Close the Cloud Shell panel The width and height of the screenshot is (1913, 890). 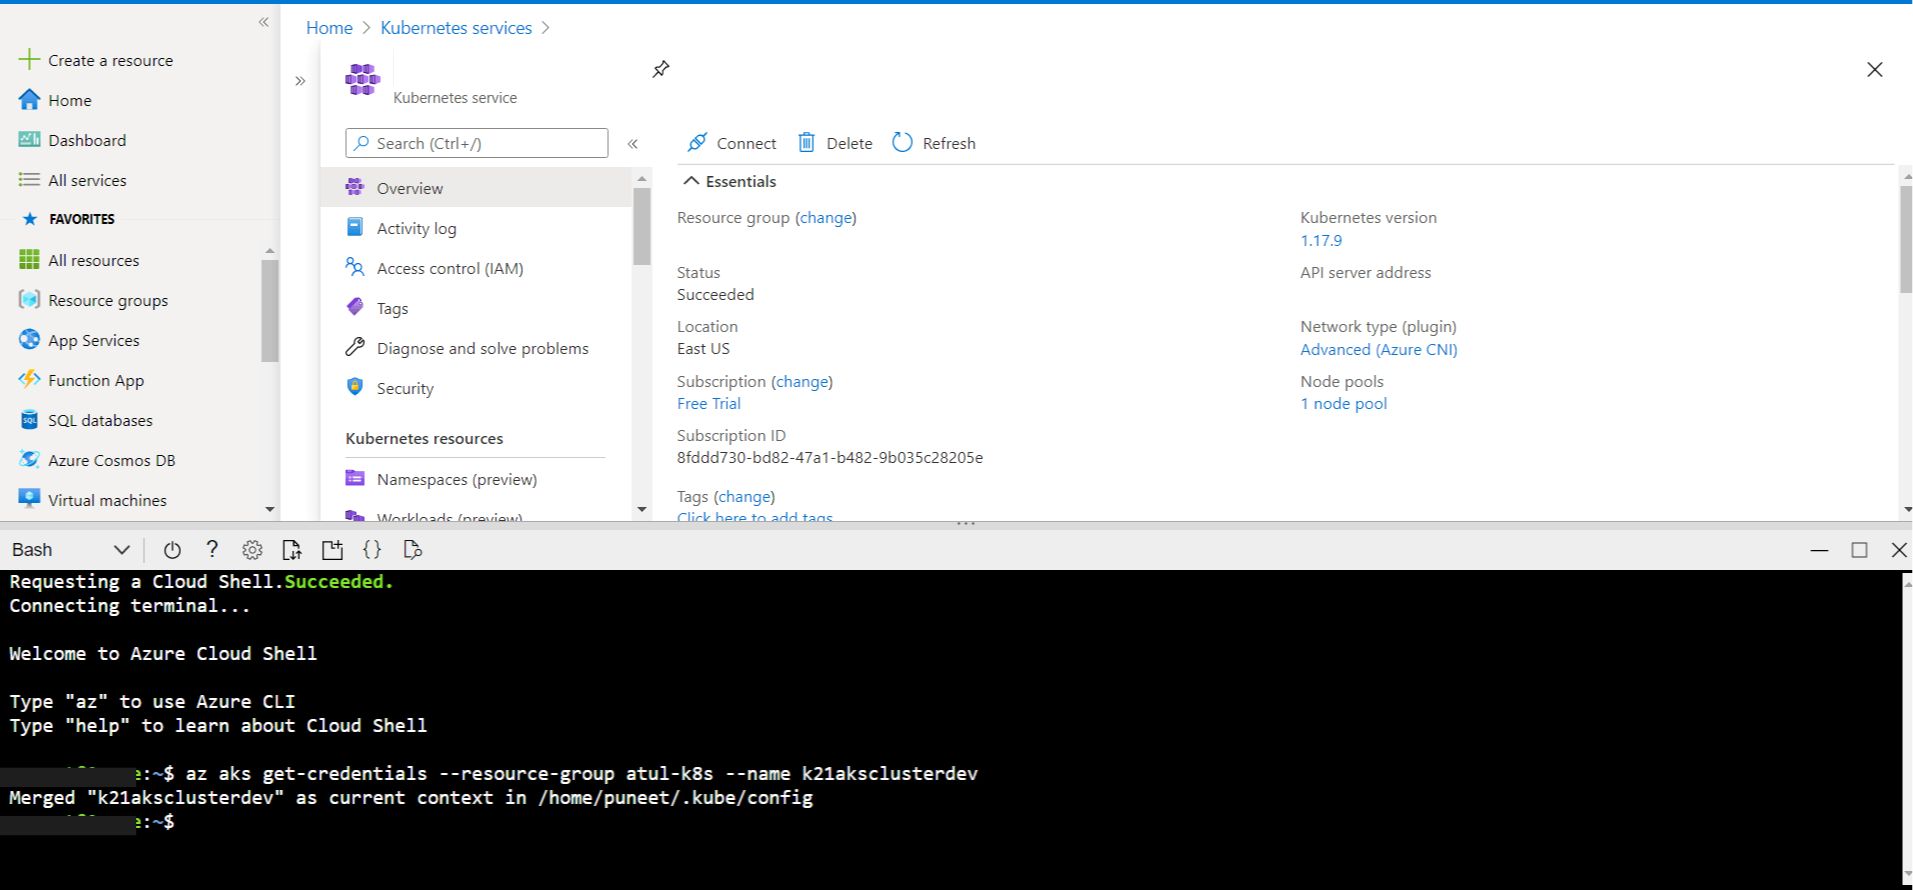pos(1899,550)
